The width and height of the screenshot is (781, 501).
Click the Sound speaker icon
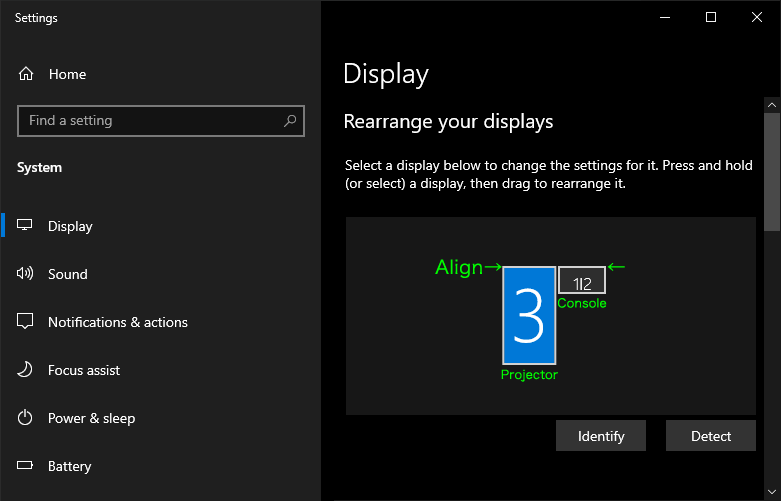pos(25,273)
